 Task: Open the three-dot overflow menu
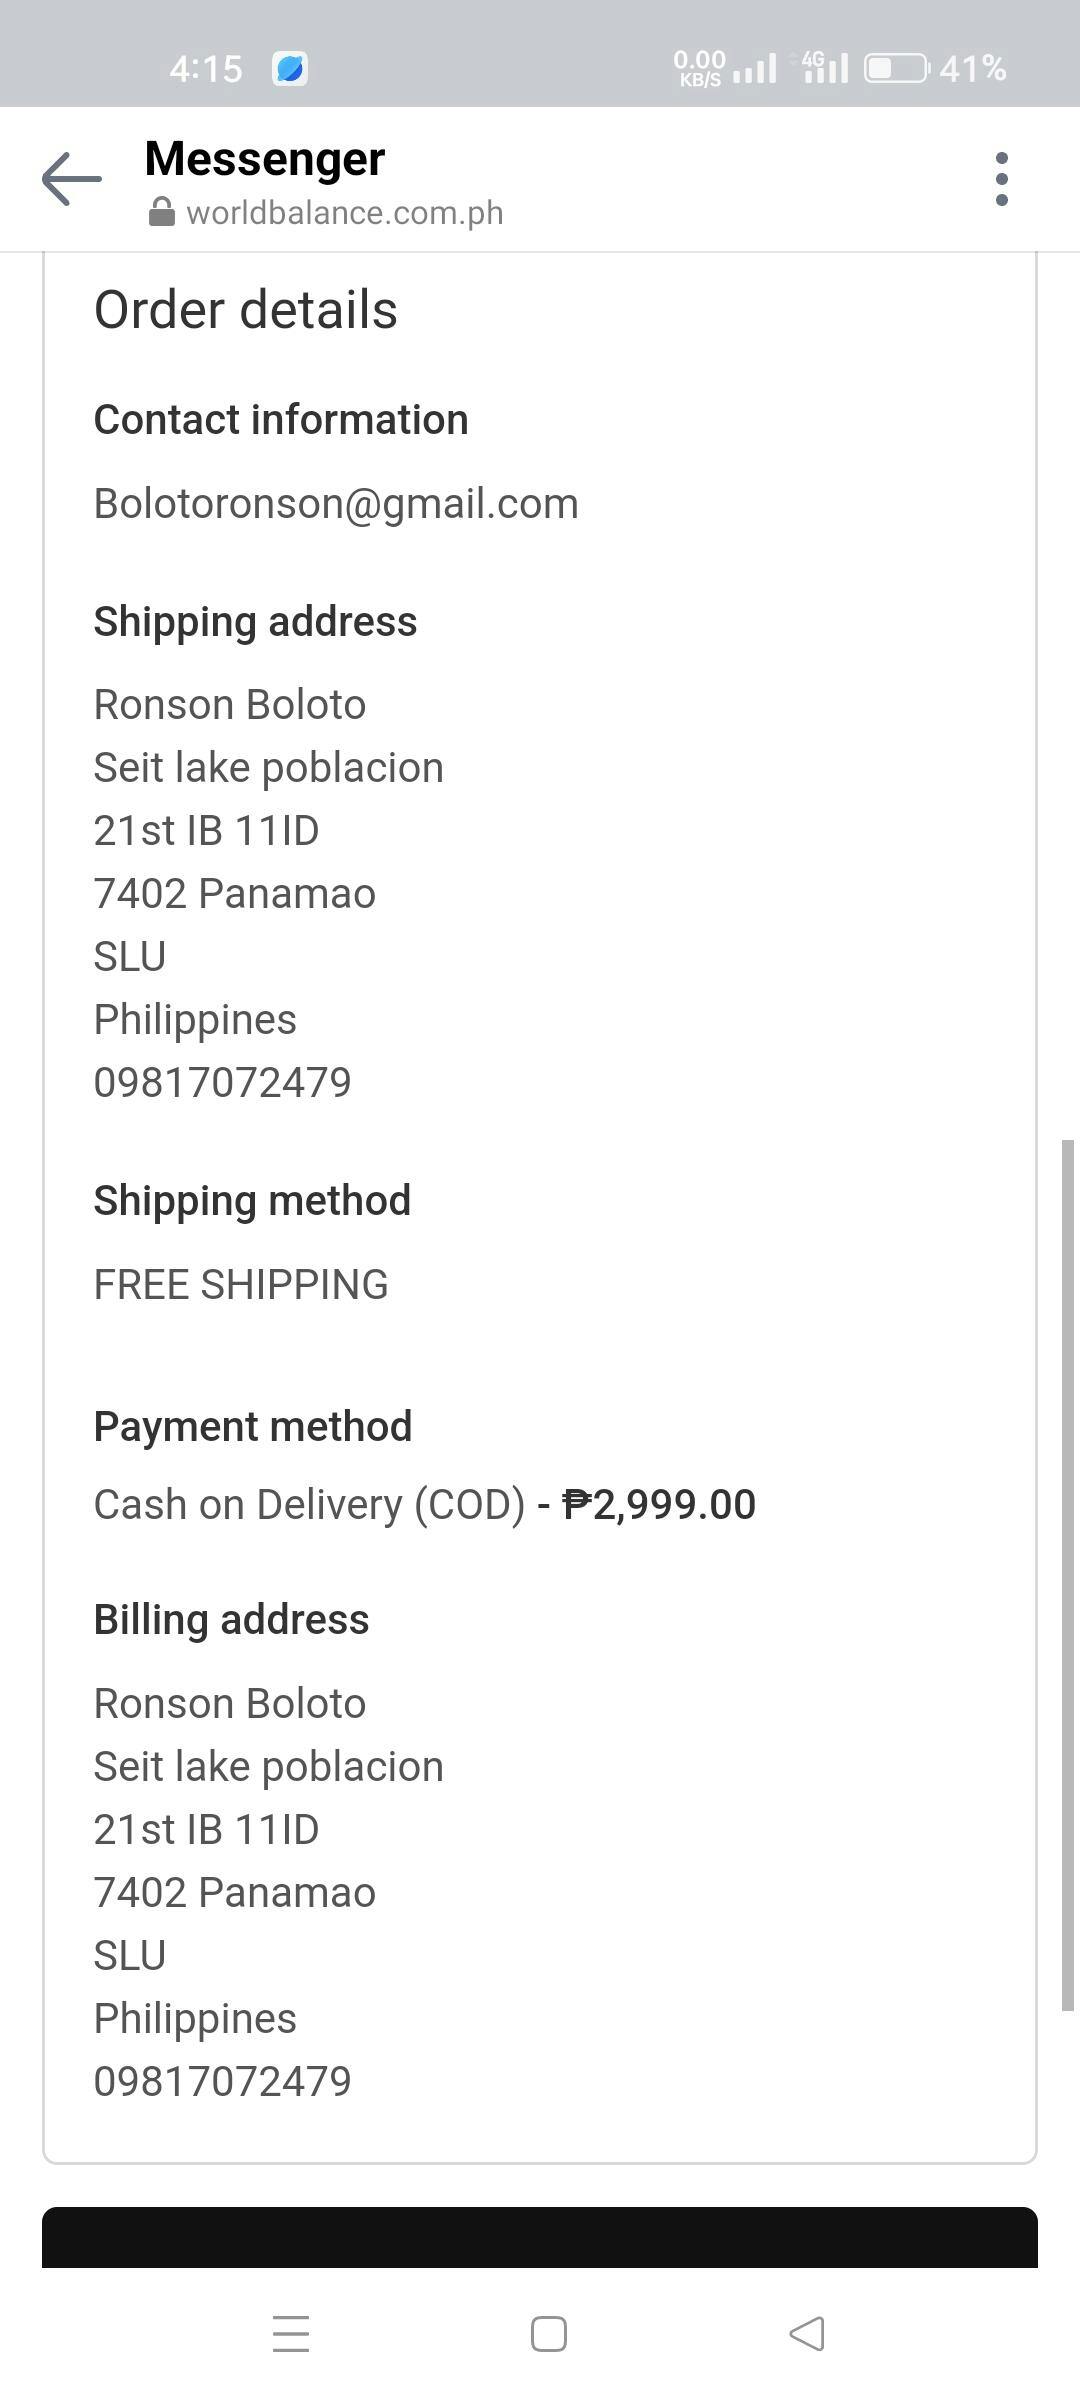click(1001, 179)
